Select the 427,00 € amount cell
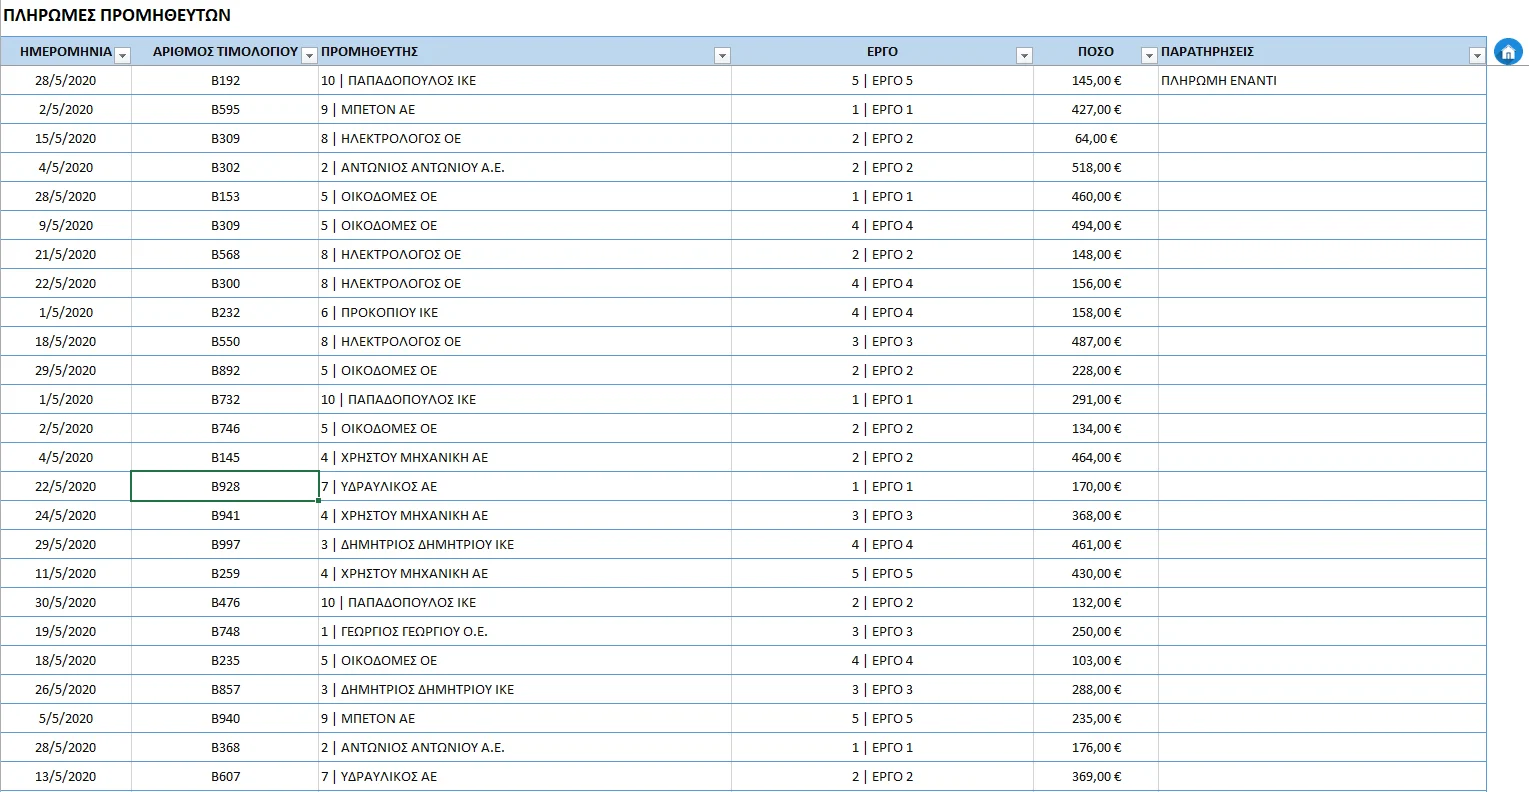This screenshot has width=1529, height=792. 1096,109
